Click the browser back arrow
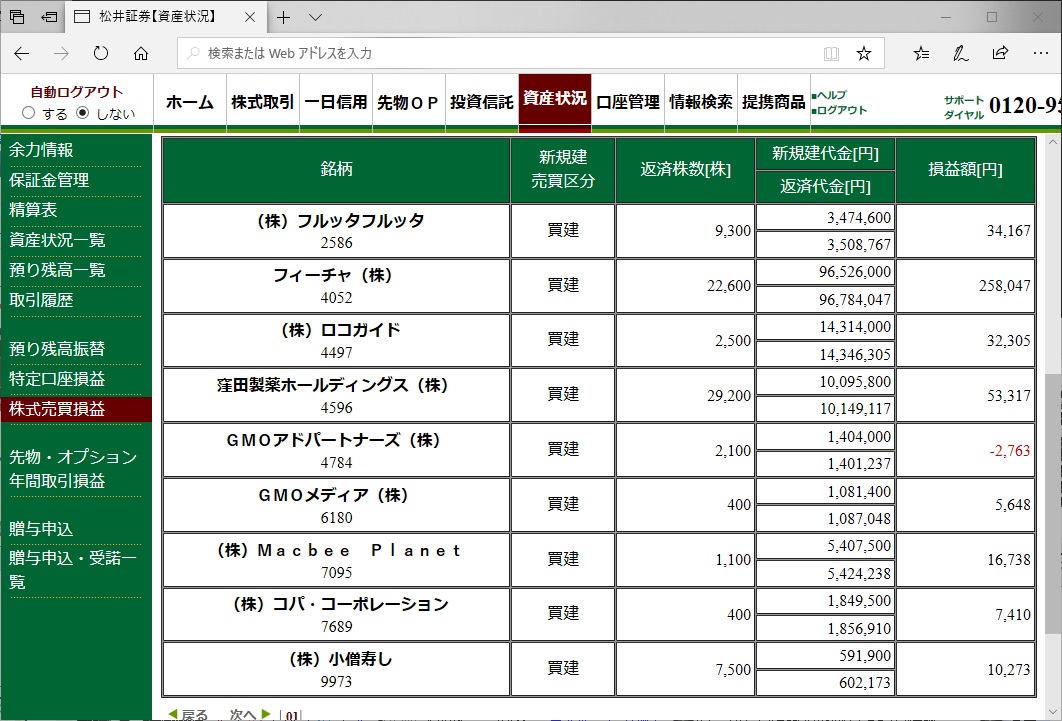The image size is (1062, 721). tap(22, 53)
